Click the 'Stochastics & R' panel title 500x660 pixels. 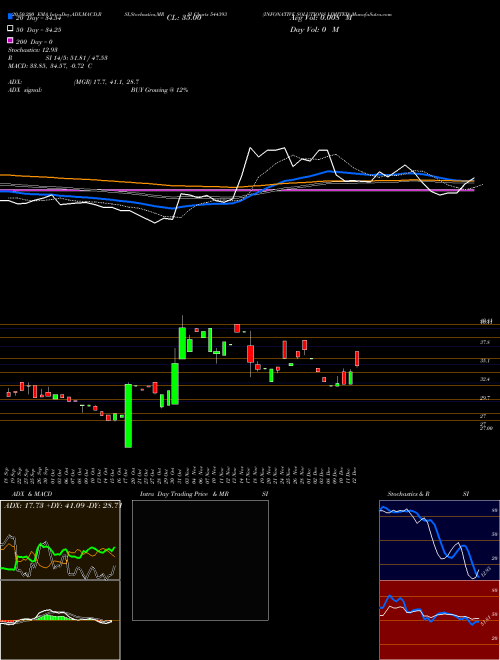click(x=408, y=494)
